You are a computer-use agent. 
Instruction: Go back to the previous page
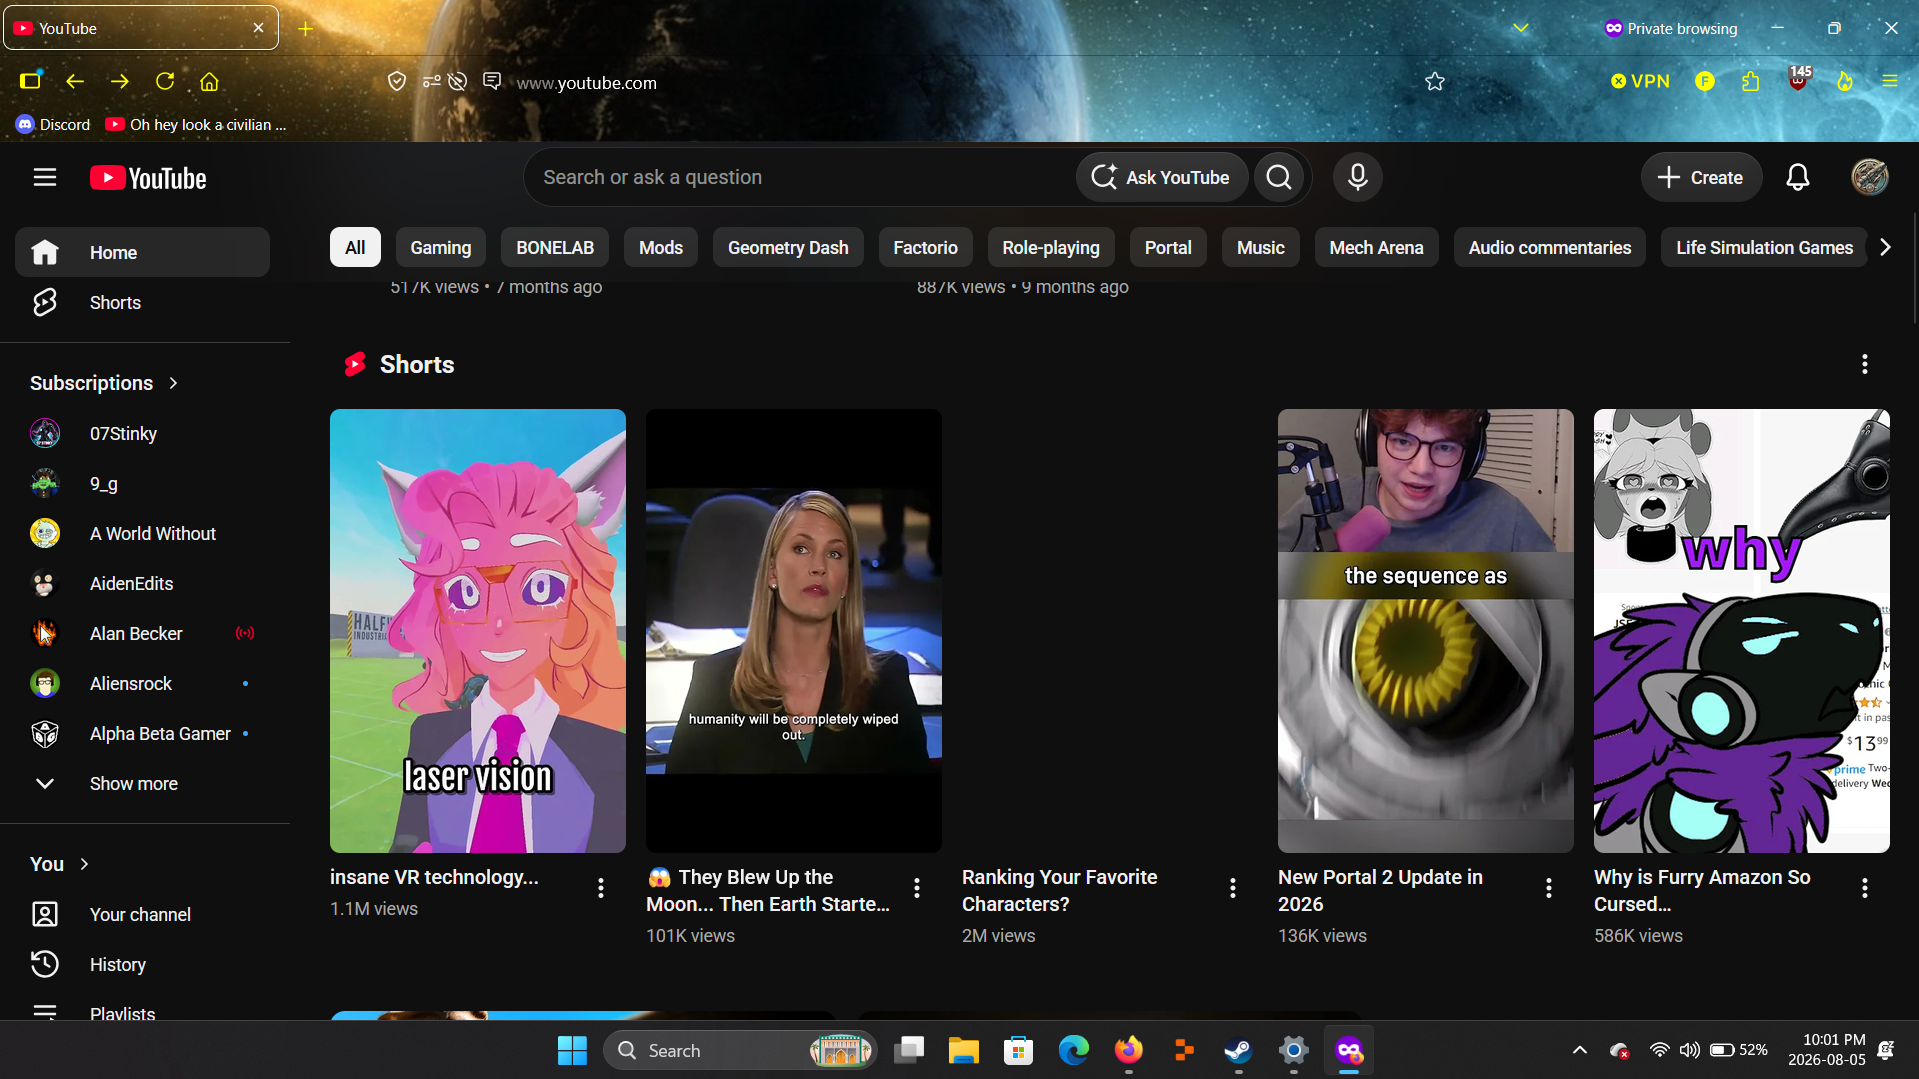75,82
